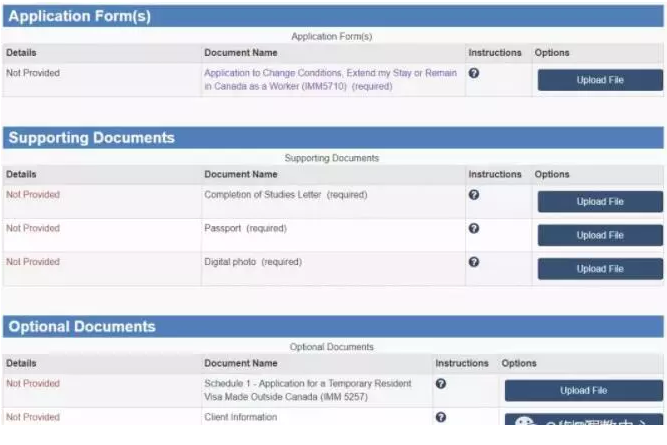Open help icon for IMM5710 application form
The height and width of the screenshot is (445, 667).
(474, 74)
